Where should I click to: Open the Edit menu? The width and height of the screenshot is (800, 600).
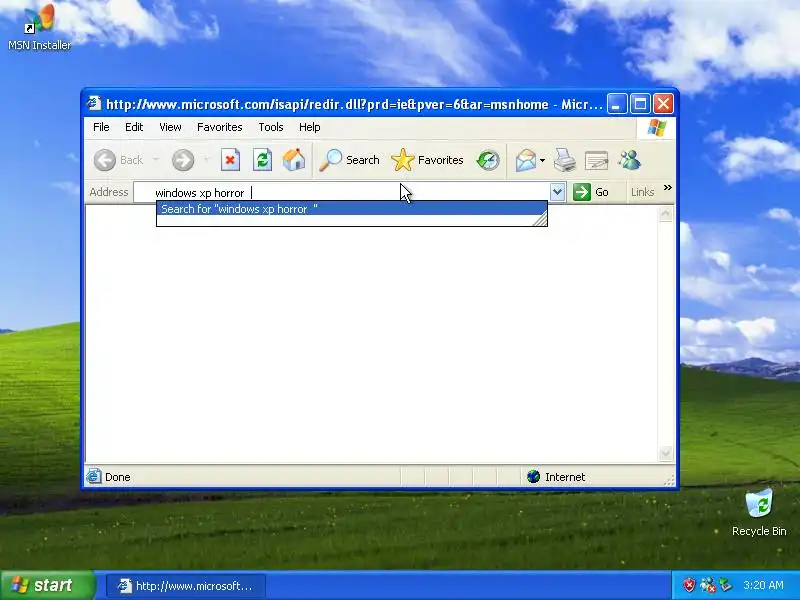(x=134, y=127)
